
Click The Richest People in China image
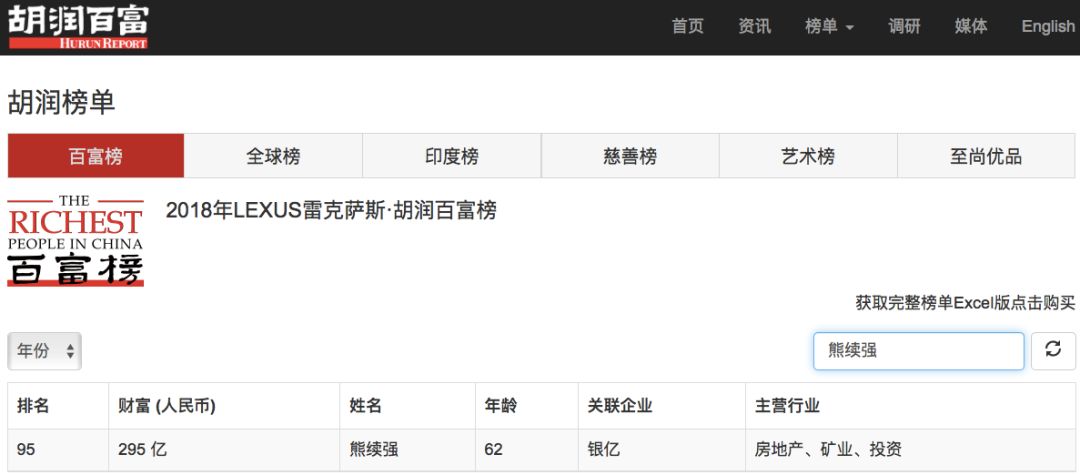[x=75, y=240]
